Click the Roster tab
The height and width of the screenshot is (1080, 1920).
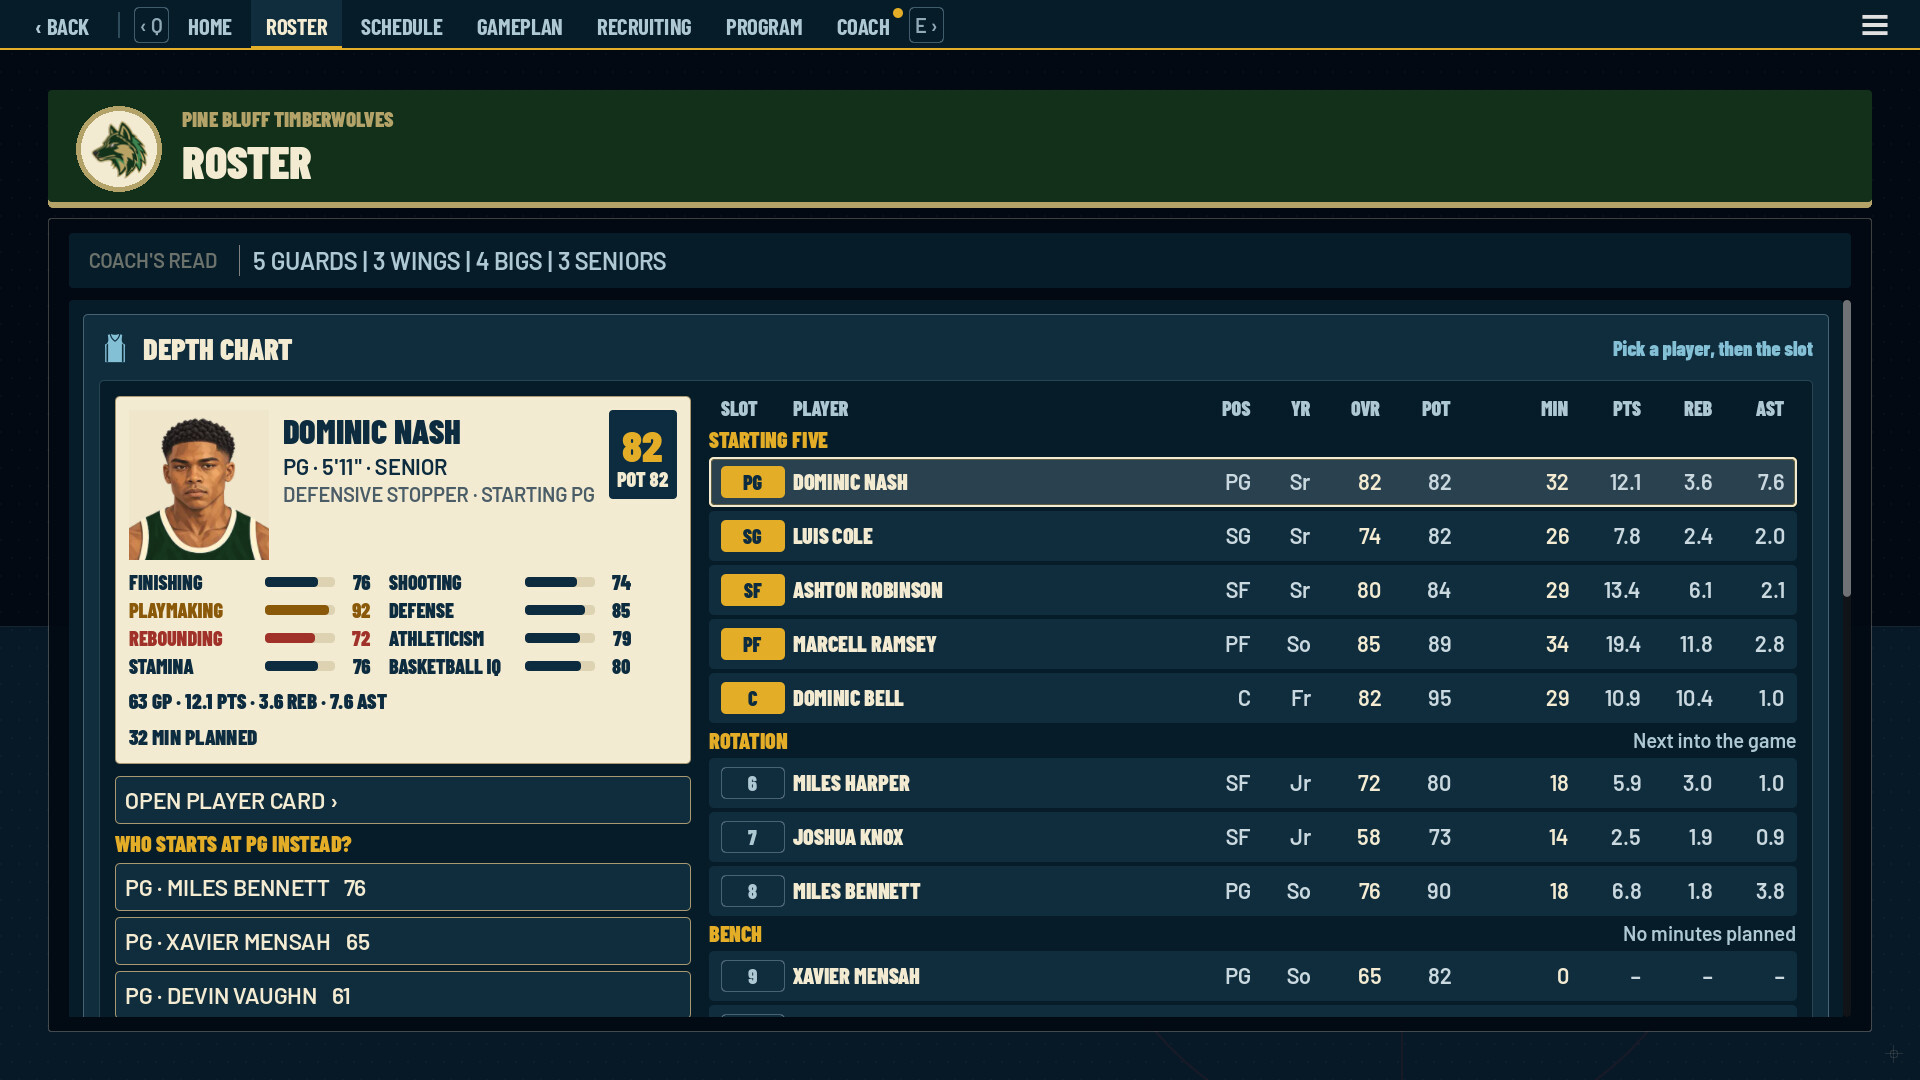coord(296,25)
